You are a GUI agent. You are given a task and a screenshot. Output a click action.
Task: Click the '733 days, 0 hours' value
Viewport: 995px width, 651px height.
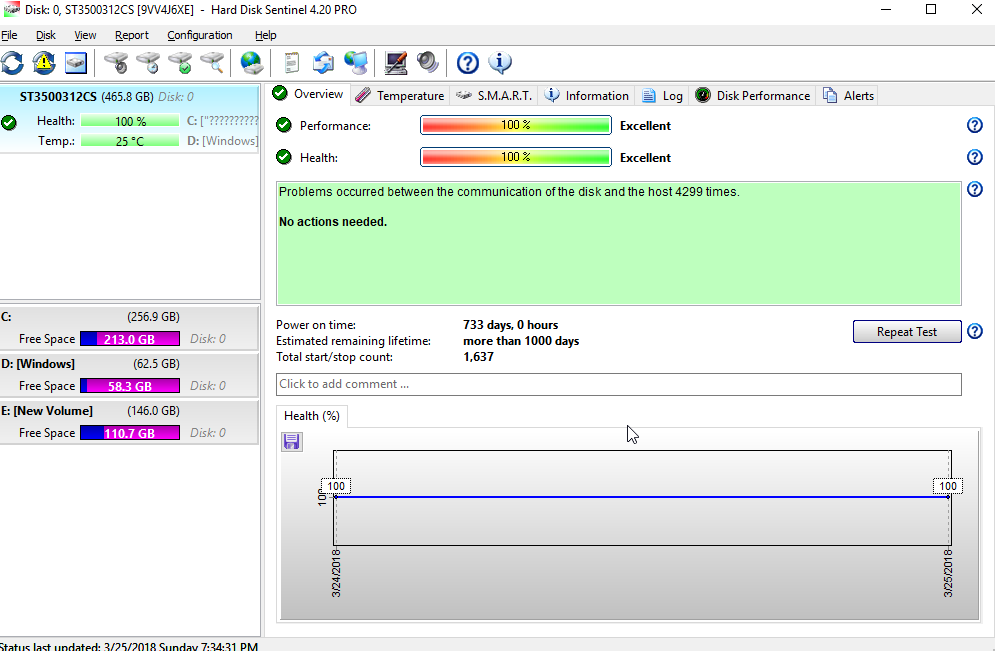tap(511, 325)
